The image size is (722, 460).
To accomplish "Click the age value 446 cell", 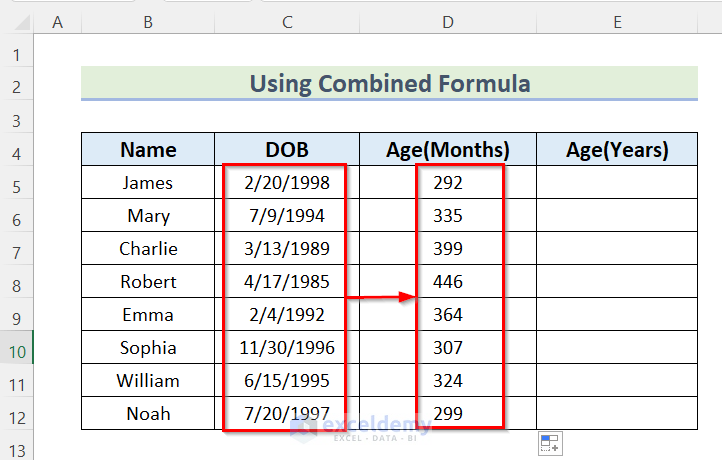I will (x=448, y=282).
